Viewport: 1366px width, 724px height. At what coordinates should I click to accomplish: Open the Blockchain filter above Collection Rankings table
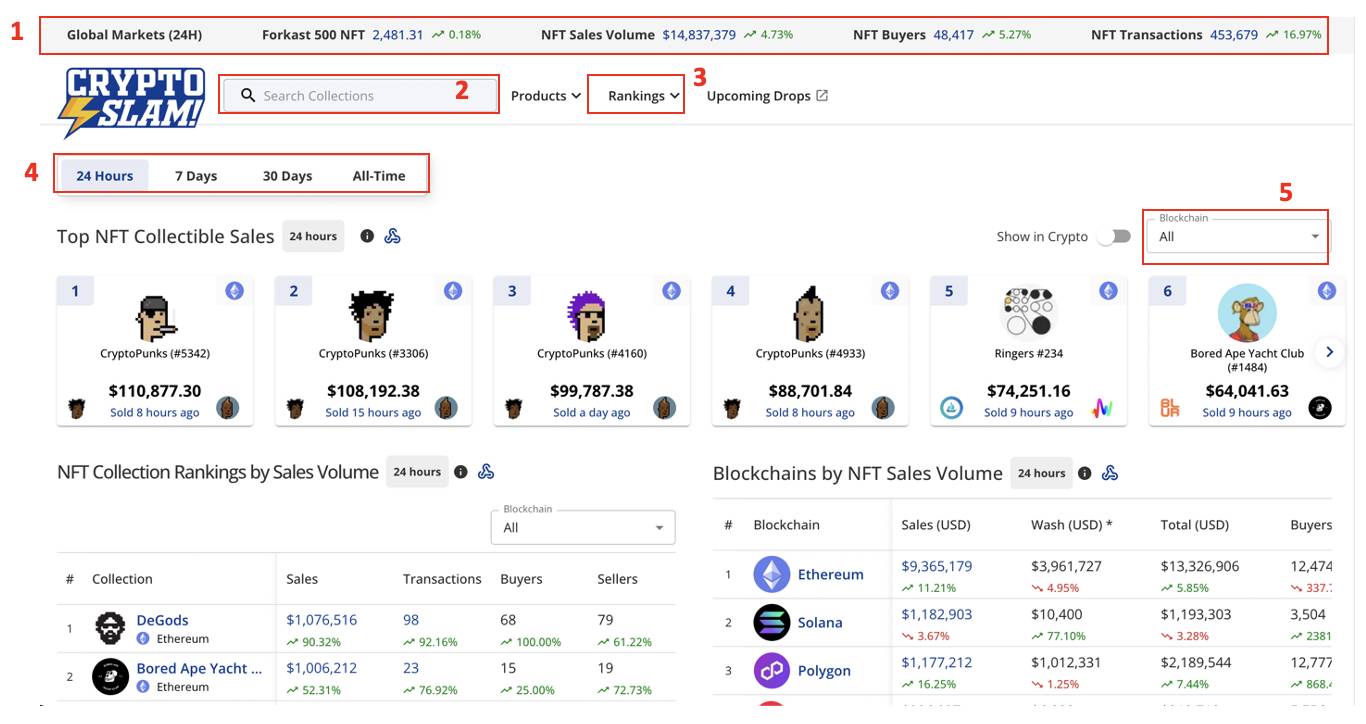(583, 527)
